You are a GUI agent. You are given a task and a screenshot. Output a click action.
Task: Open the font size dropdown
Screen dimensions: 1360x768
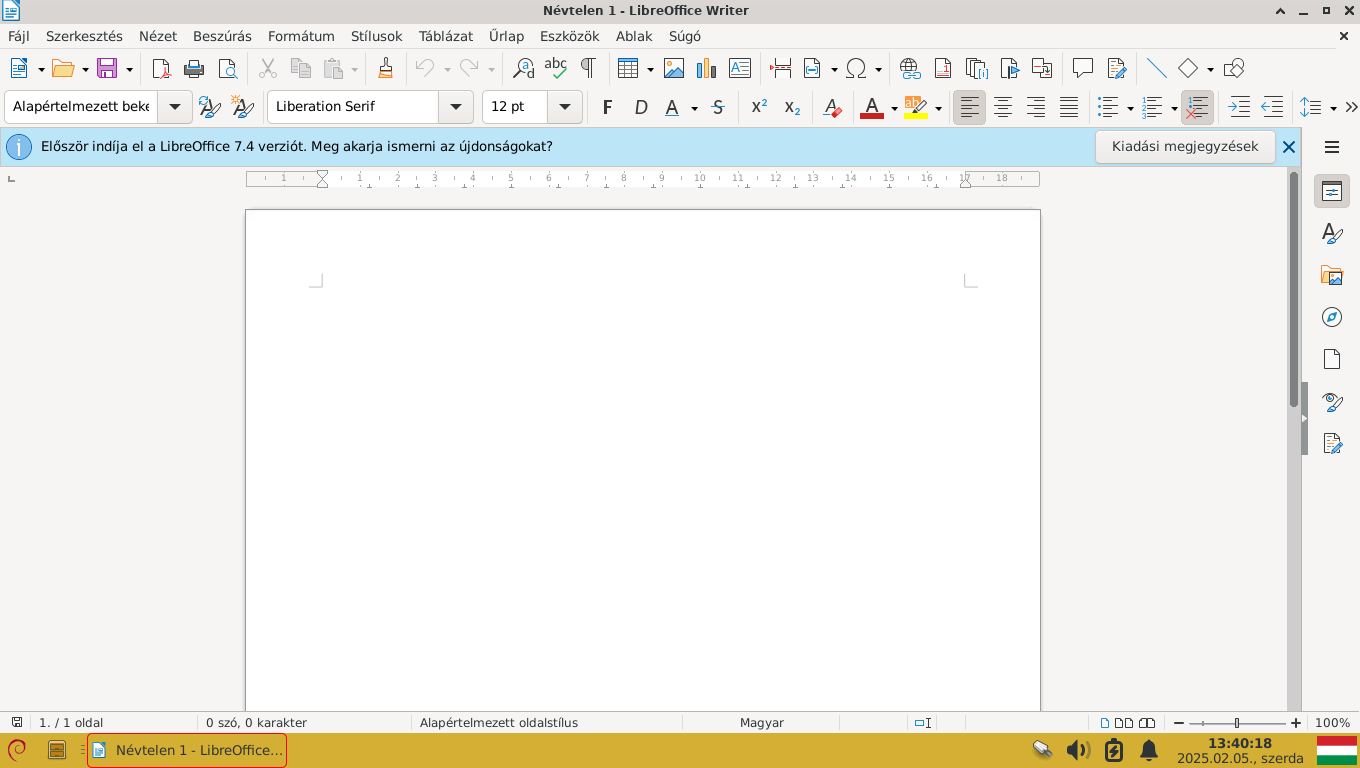point(563,107)
